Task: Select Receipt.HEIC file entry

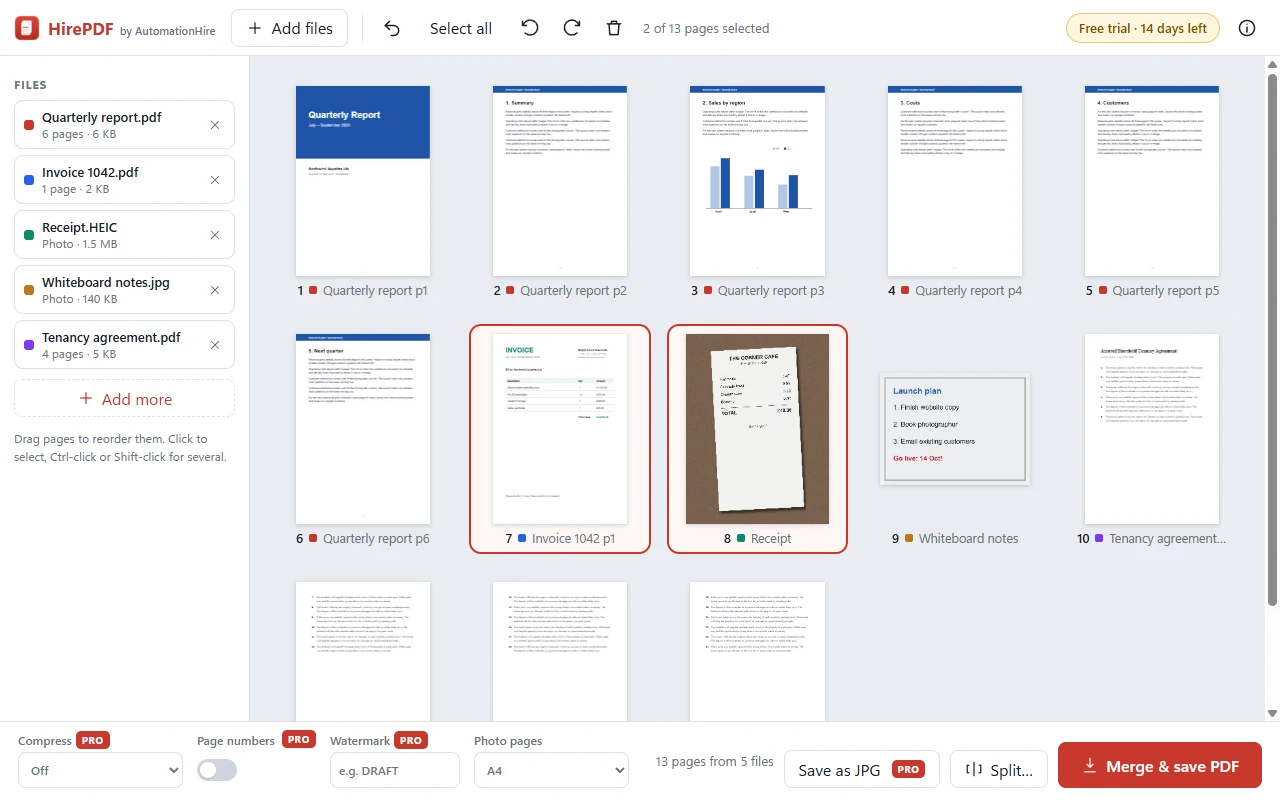Action: tap(124, 235)
